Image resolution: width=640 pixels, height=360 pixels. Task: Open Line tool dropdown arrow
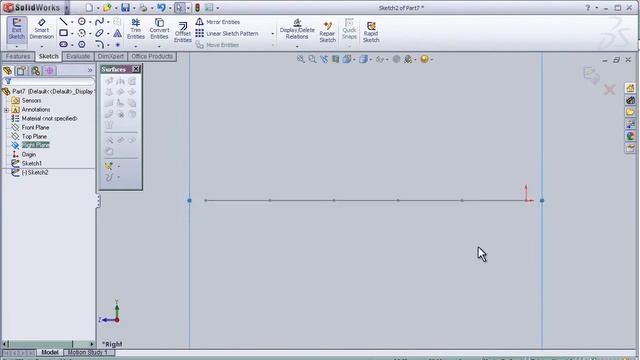coord(72,22)
